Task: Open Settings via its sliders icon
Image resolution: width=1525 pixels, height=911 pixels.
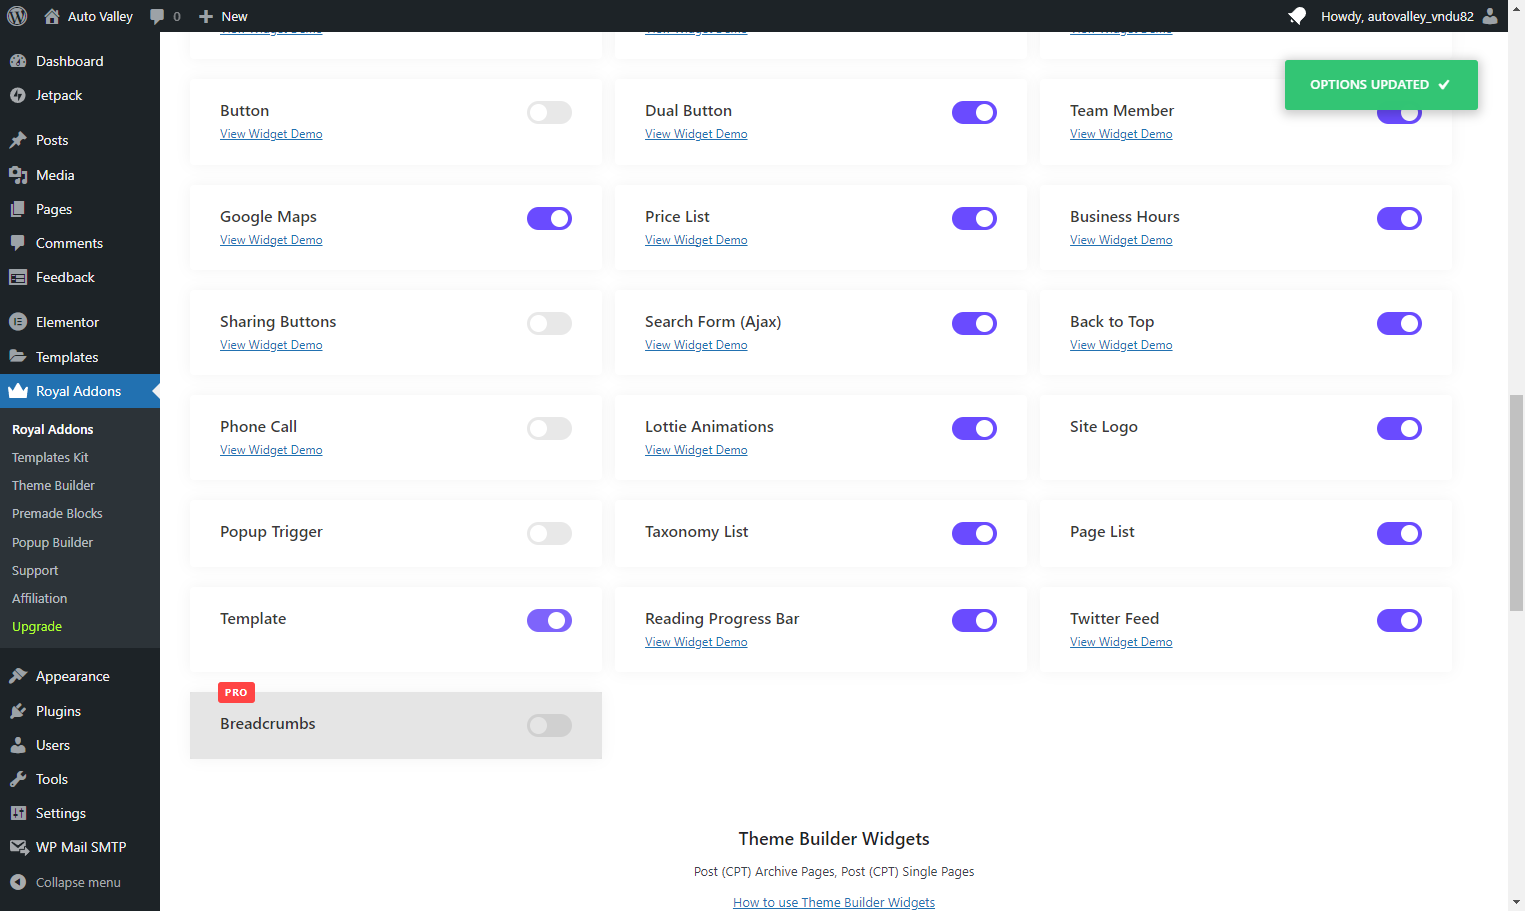Action: point(18,813)
